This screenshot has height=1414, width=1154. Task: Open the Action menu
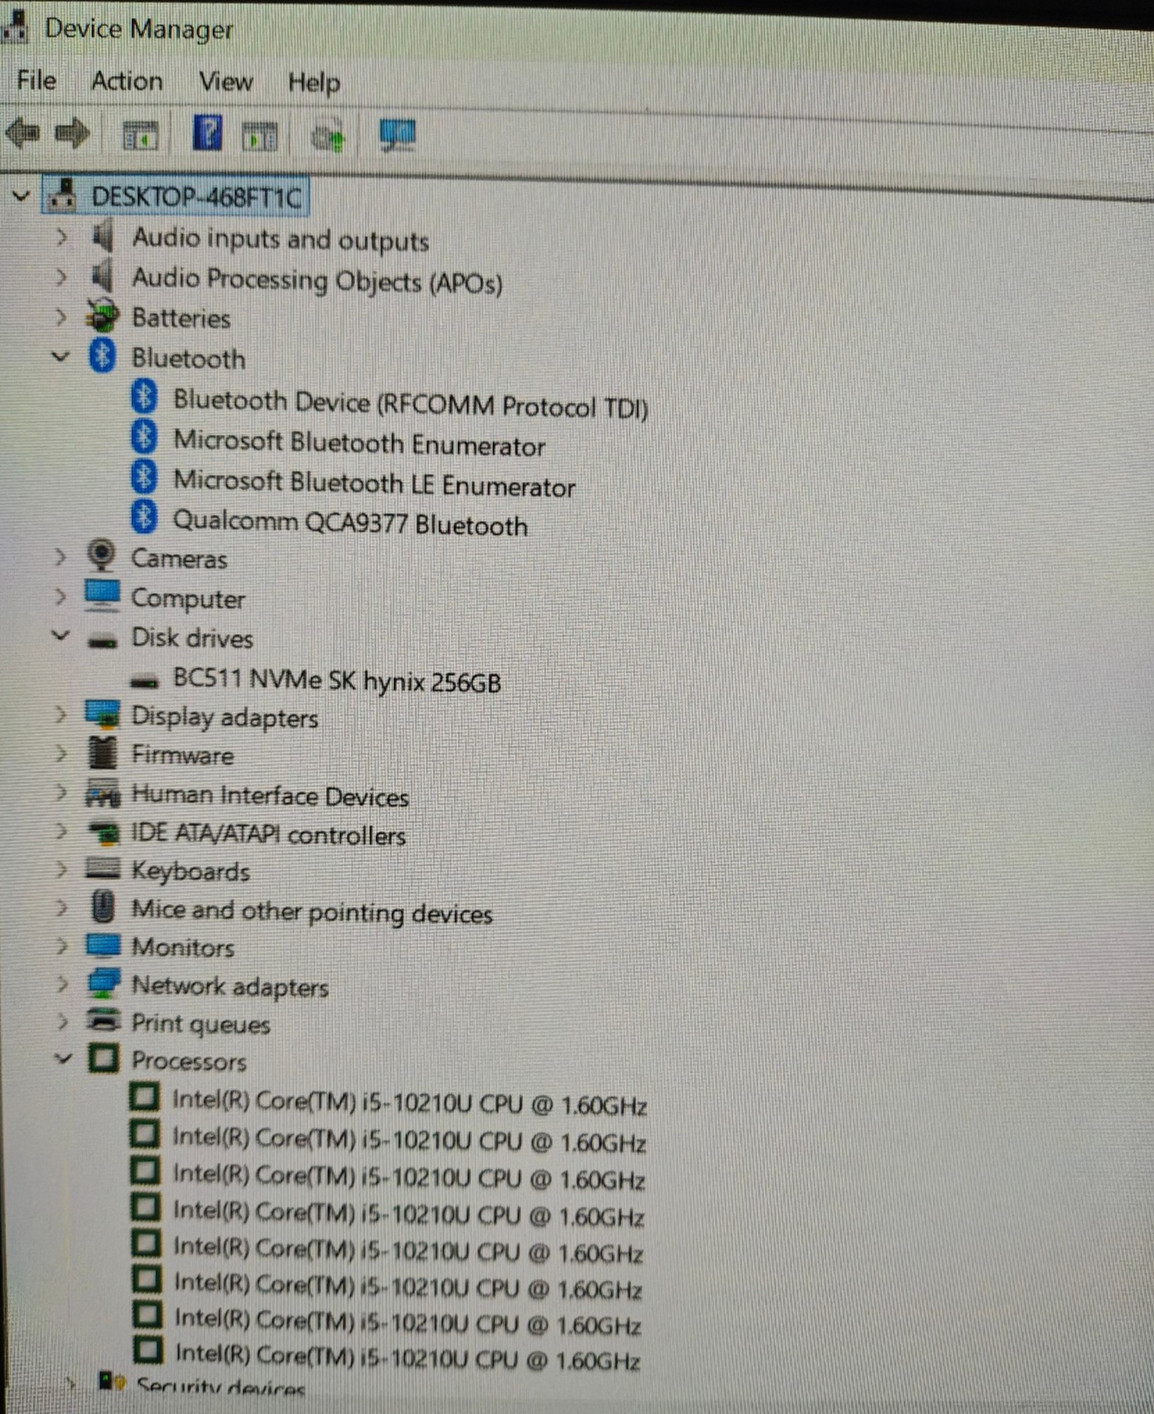click(126, 81)
